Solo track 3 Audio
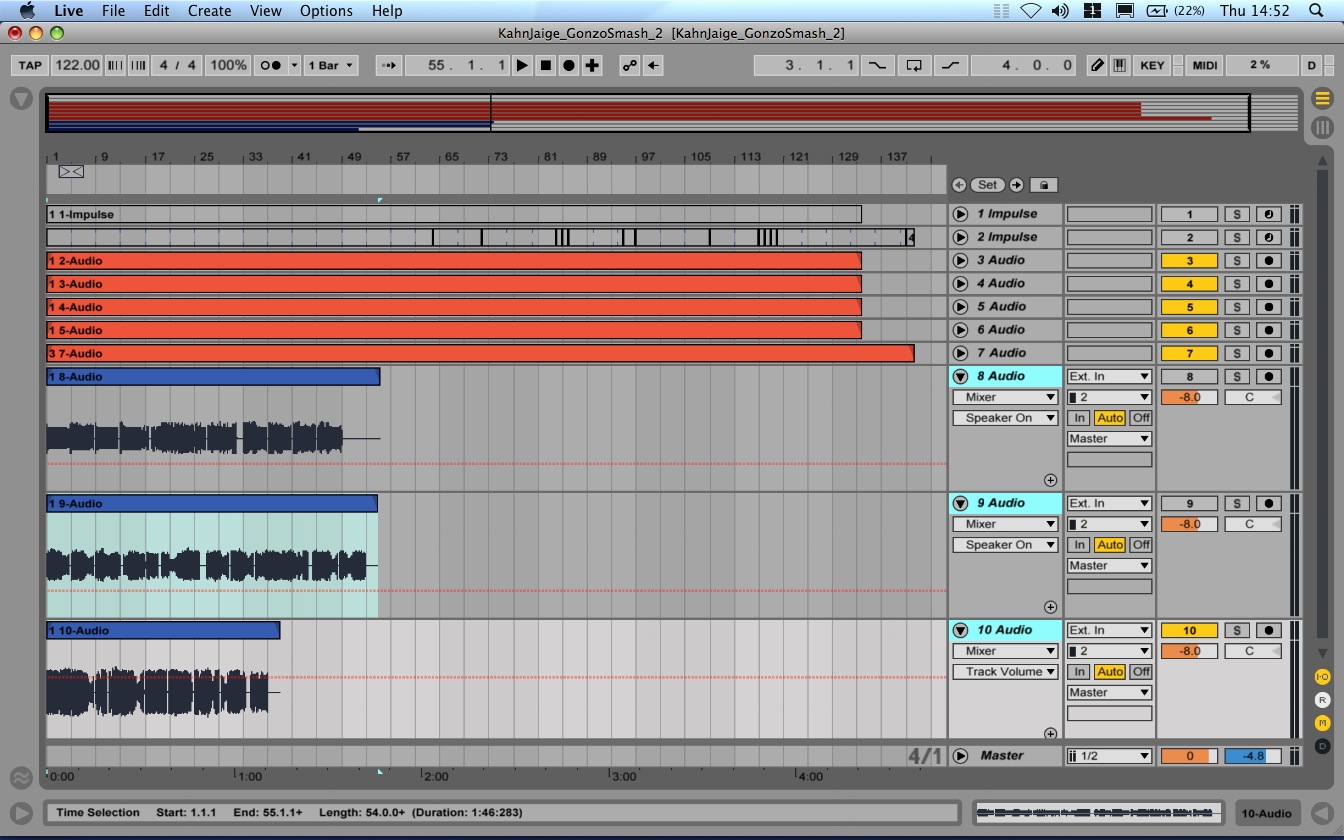 [1237, 261]
